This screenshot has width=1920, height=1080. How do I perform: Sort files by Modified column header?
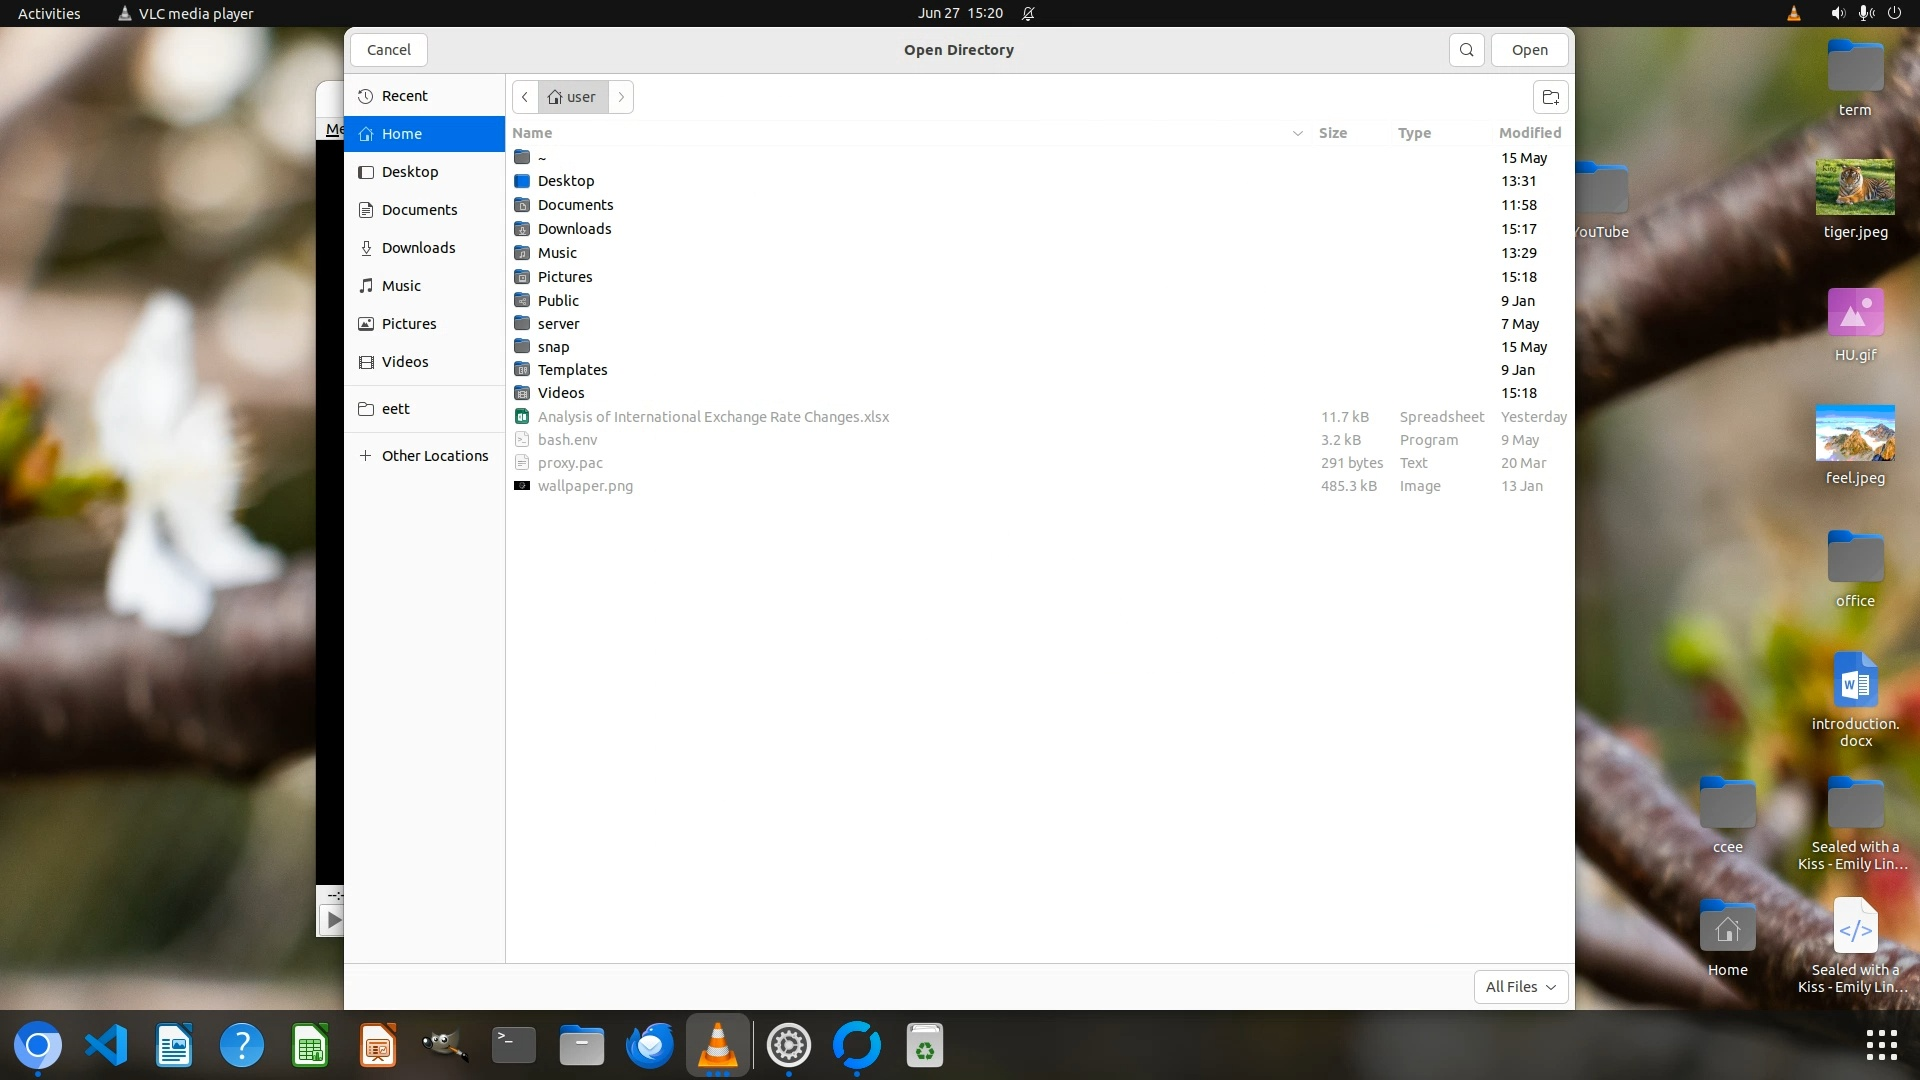point(1529,133)
